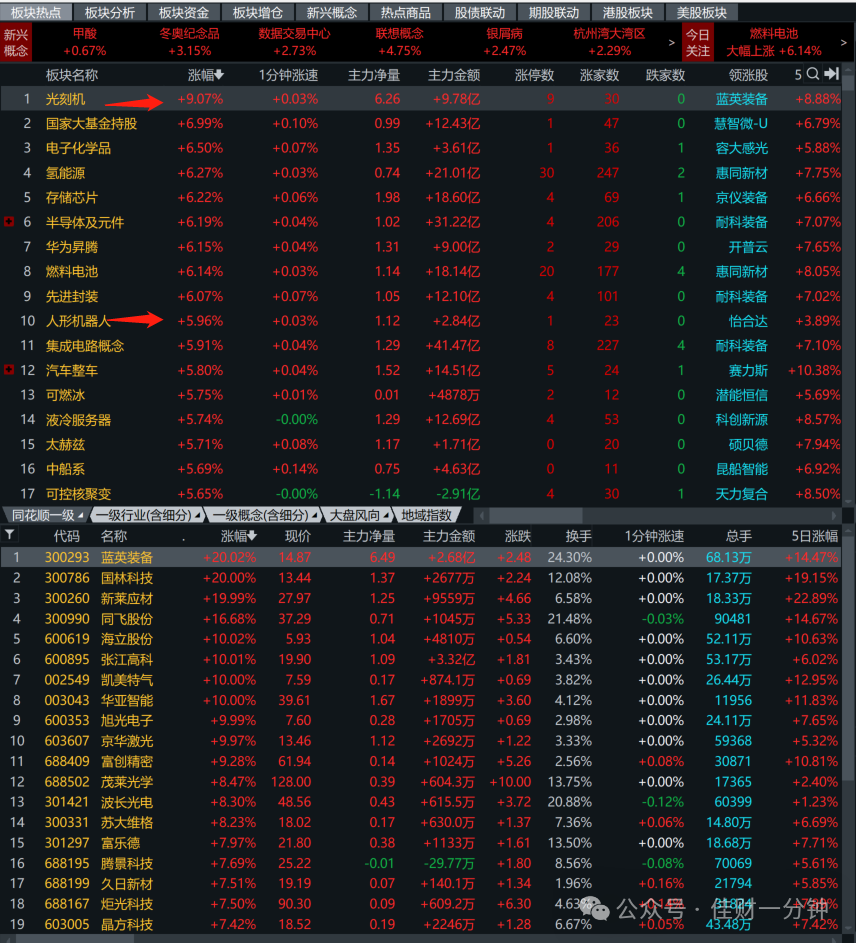The height and width of the screenshot is (943, 856).
Task: Select the 液冷服务器 sector row
Action: pos(421,419)
